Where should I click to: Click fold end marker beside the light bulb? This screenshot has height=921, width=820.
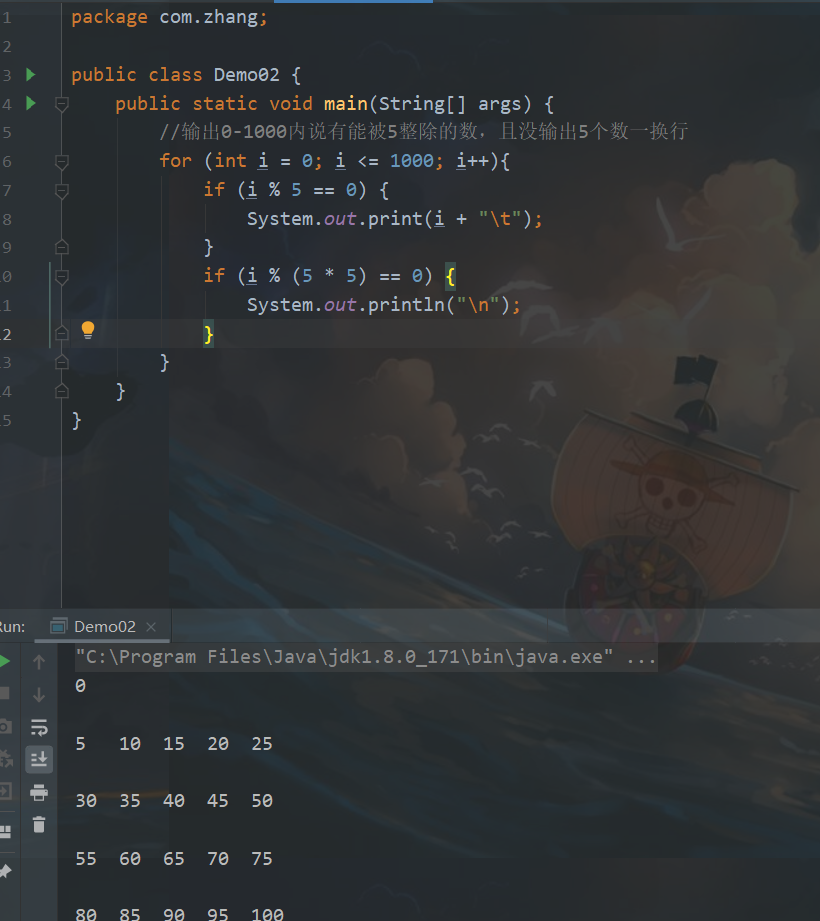click(x=62, y=334)
